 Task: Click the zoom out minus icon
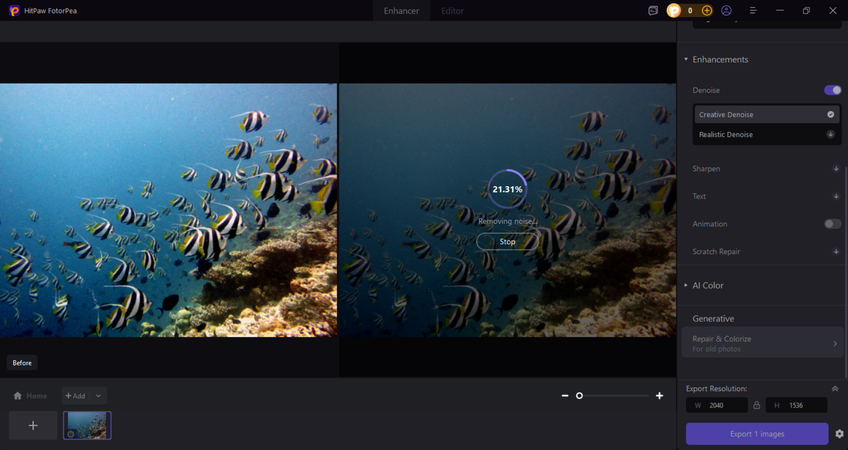[x=565, y=396]
